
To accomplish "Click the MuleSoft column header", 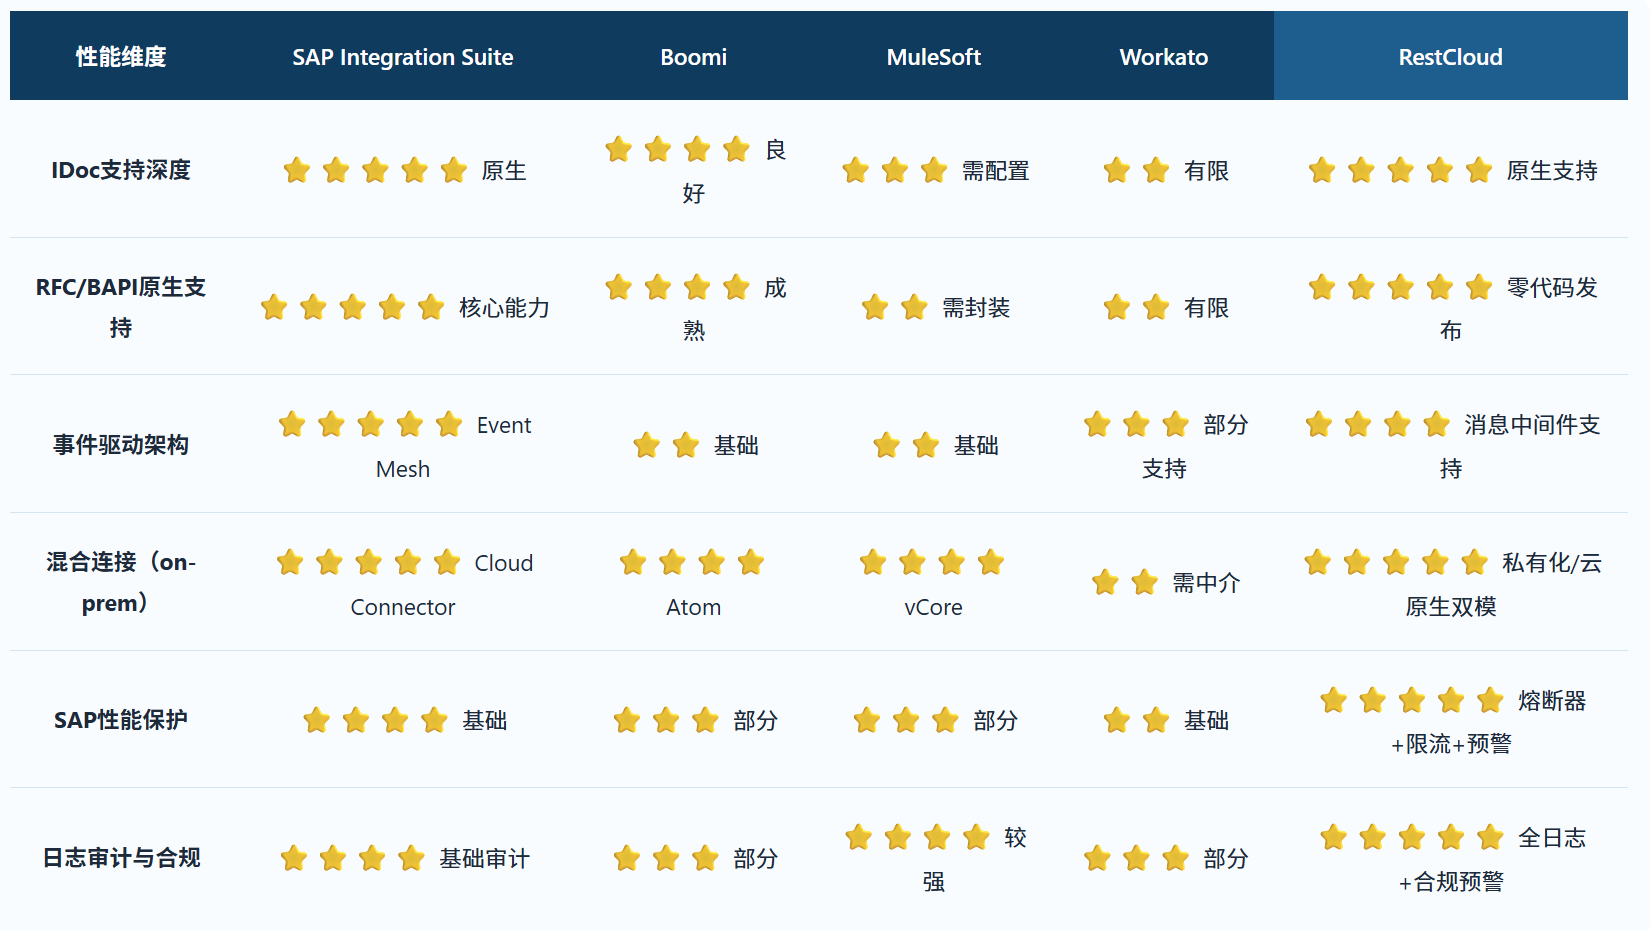I will pos(933,57).
